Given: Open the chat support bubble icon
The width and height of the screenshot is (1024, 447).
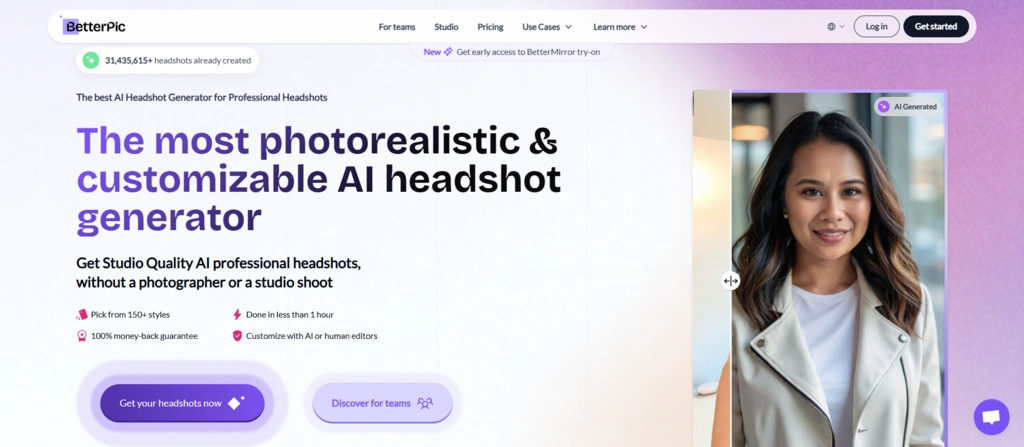Looking at the screenshot, I should pyautogui.click(x=991, y=417).
